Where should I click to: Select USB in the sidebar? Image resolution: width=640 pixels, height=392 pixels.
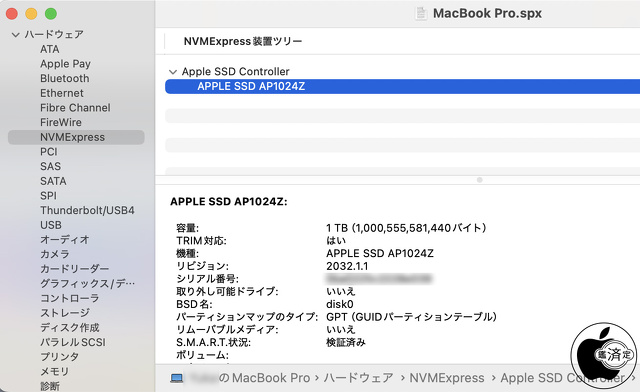pyautogui.click(x=51, y=225)
